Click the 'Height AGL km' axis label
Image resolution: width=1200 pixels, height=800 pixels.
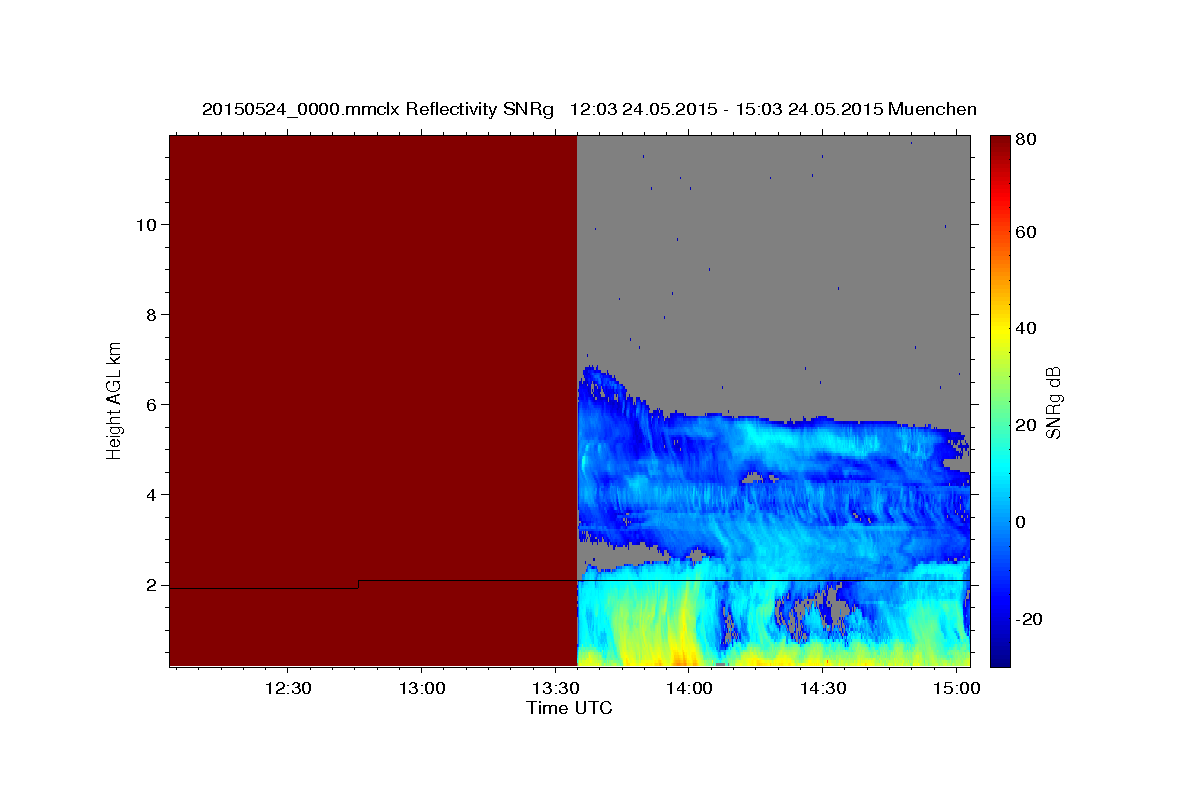114,399
